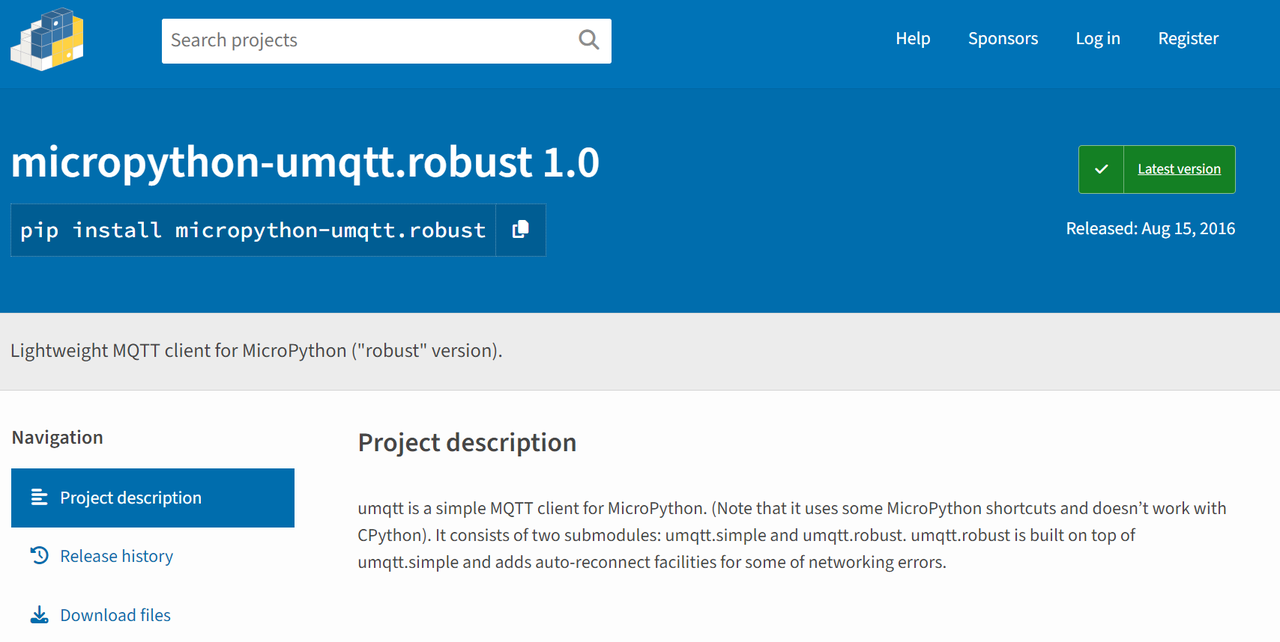Screen dimensions: 1280x642
Task: Switch to the Download files tab
Action: coord(153,615)
